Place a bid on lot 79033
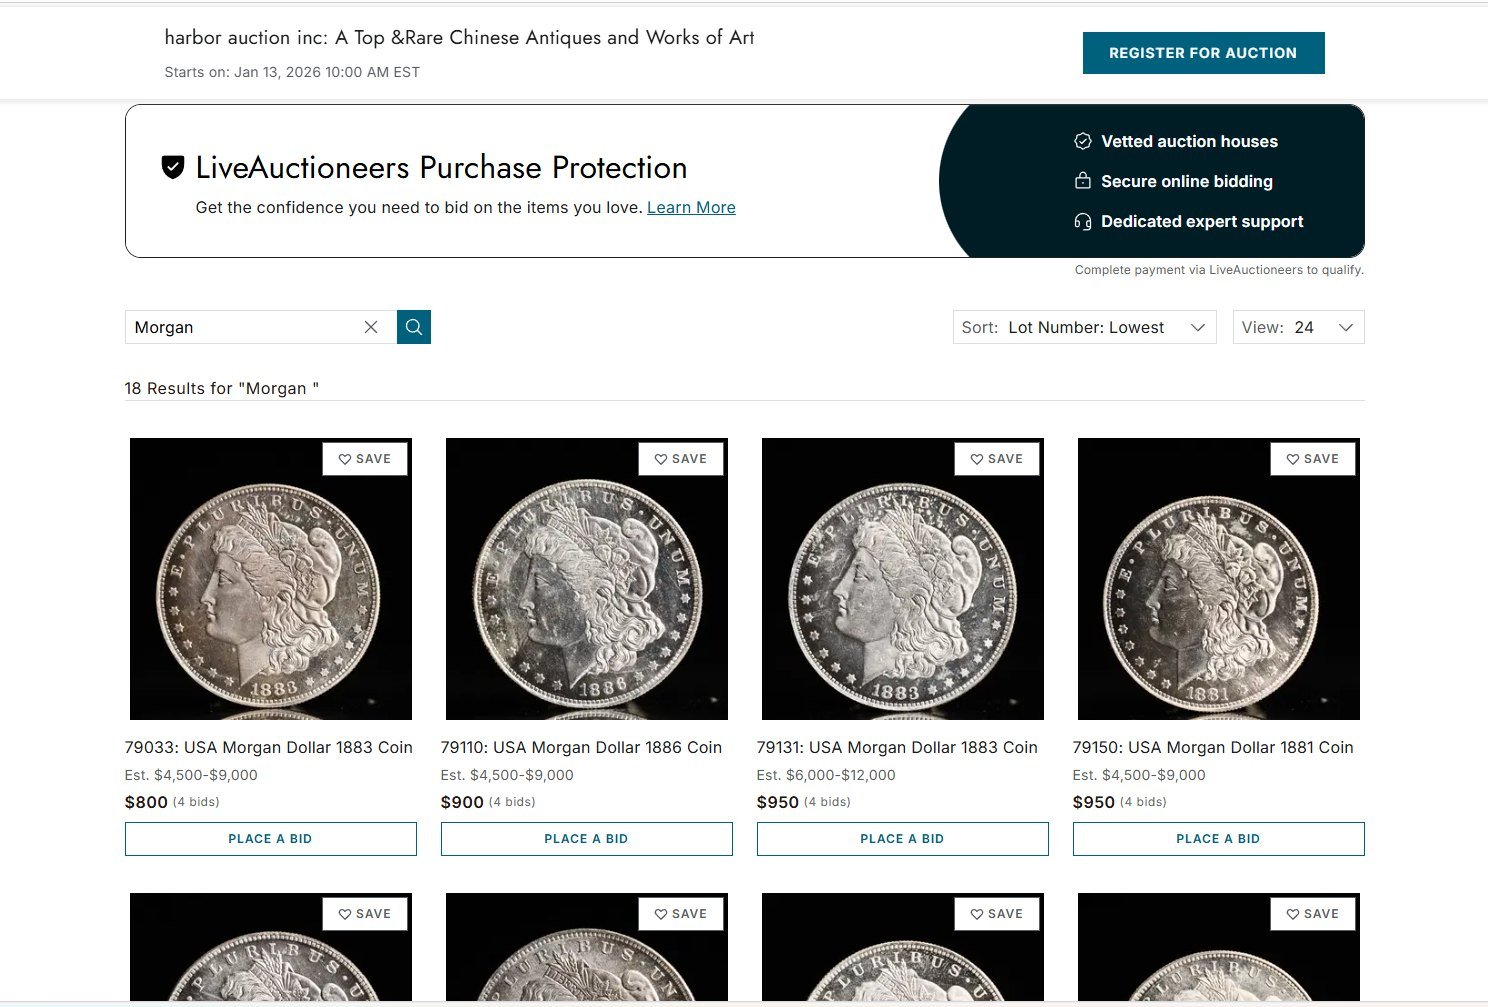 [x=270, y=839]
